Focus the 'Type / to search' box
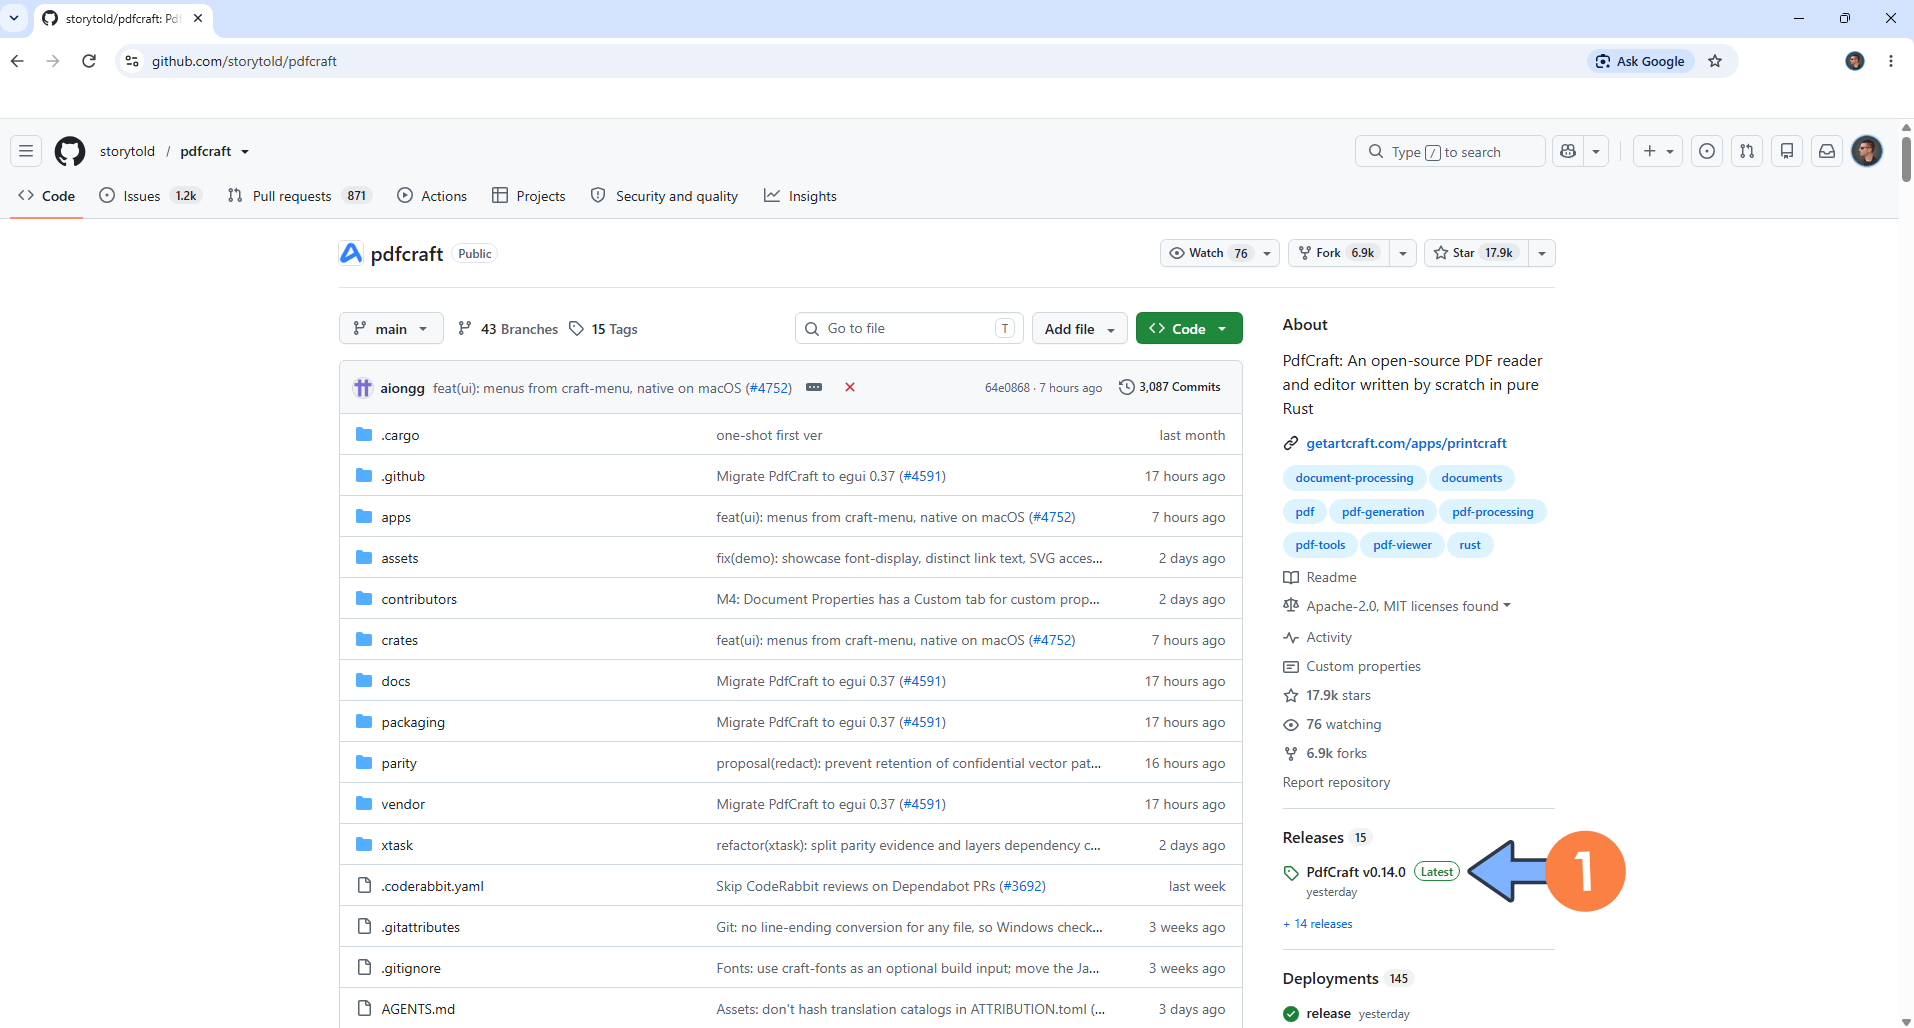The width and height of the screenshot is (1914, 1028). point(1450,151)
